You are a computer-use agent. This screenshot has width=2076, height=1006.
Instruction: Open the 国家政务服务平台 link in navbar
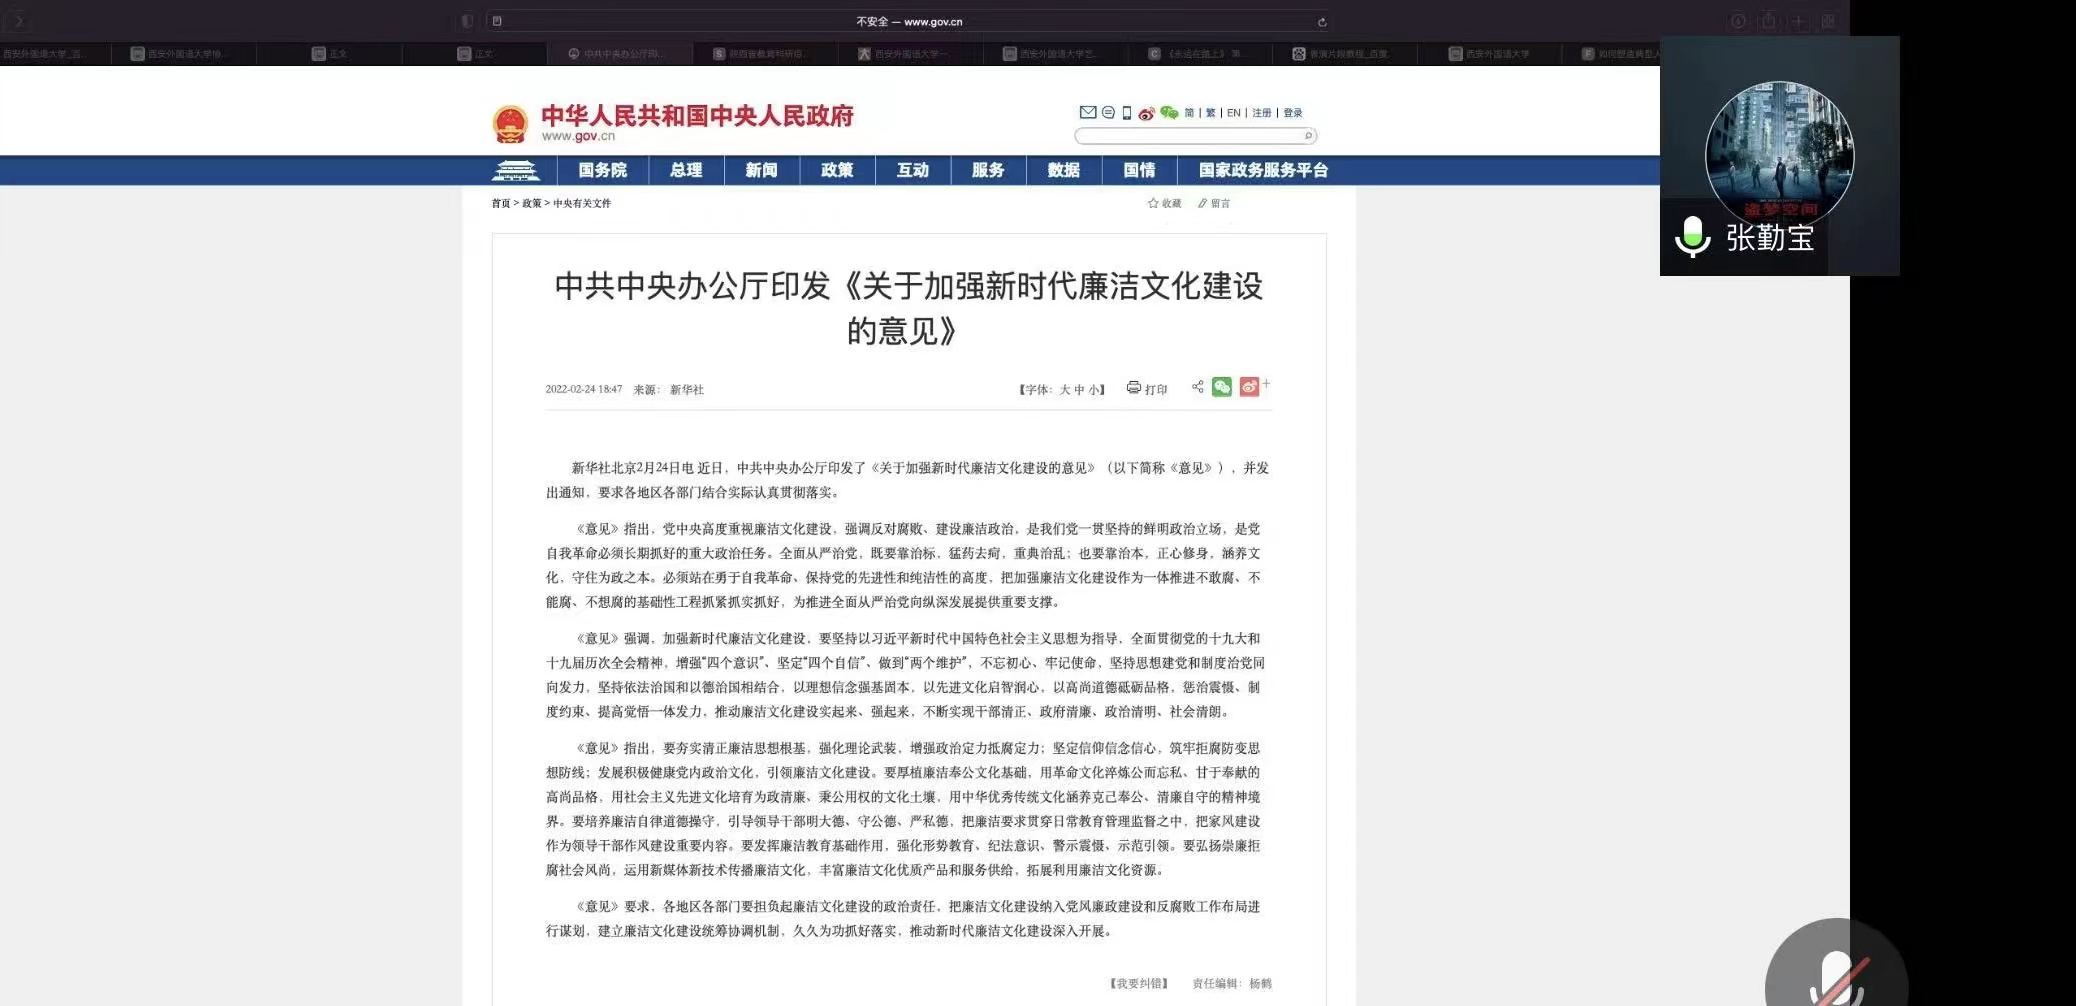pyautogui.click(x=1263, y=170)
